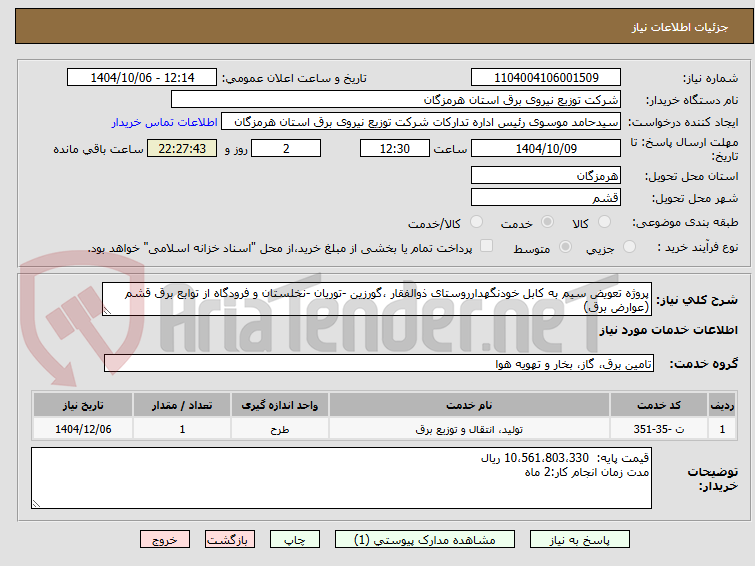Screen dimensions: 755x566
Task: Click the unit cell طرح
Action: pyautogui.click(x=280, y=429)
